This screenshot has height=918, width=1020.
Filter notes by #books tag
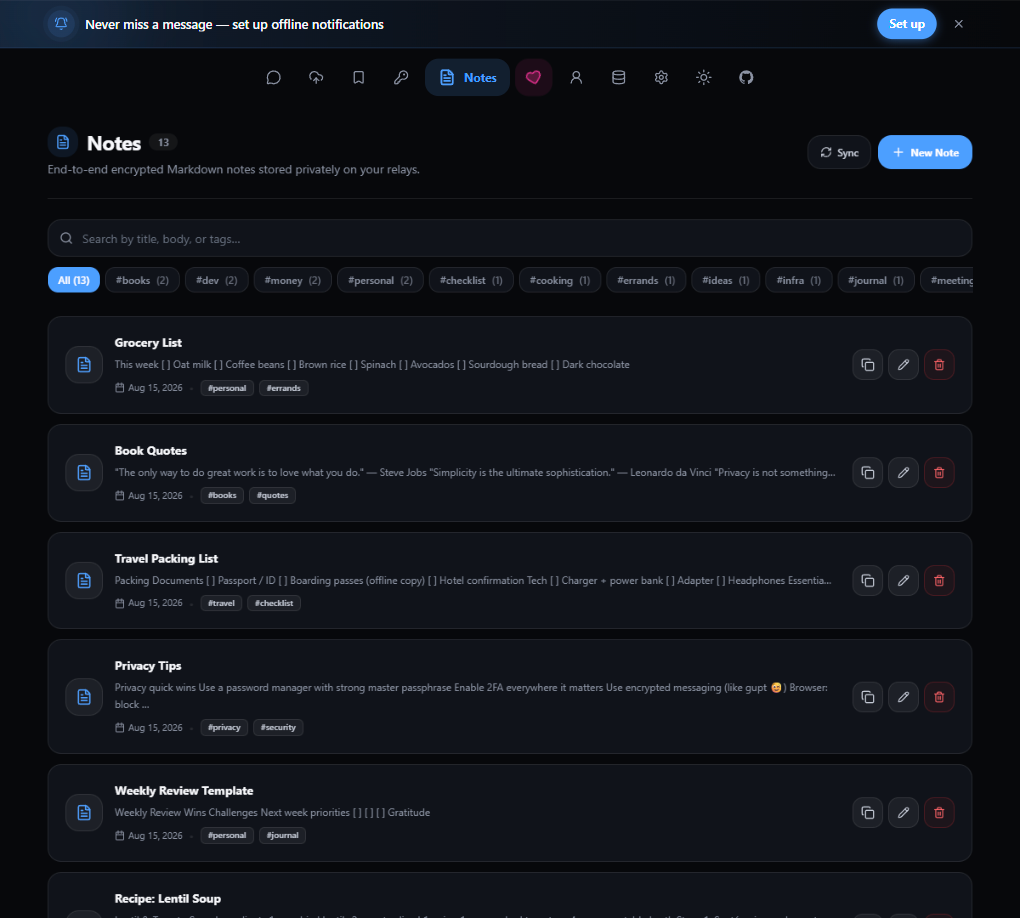(142, 280)
